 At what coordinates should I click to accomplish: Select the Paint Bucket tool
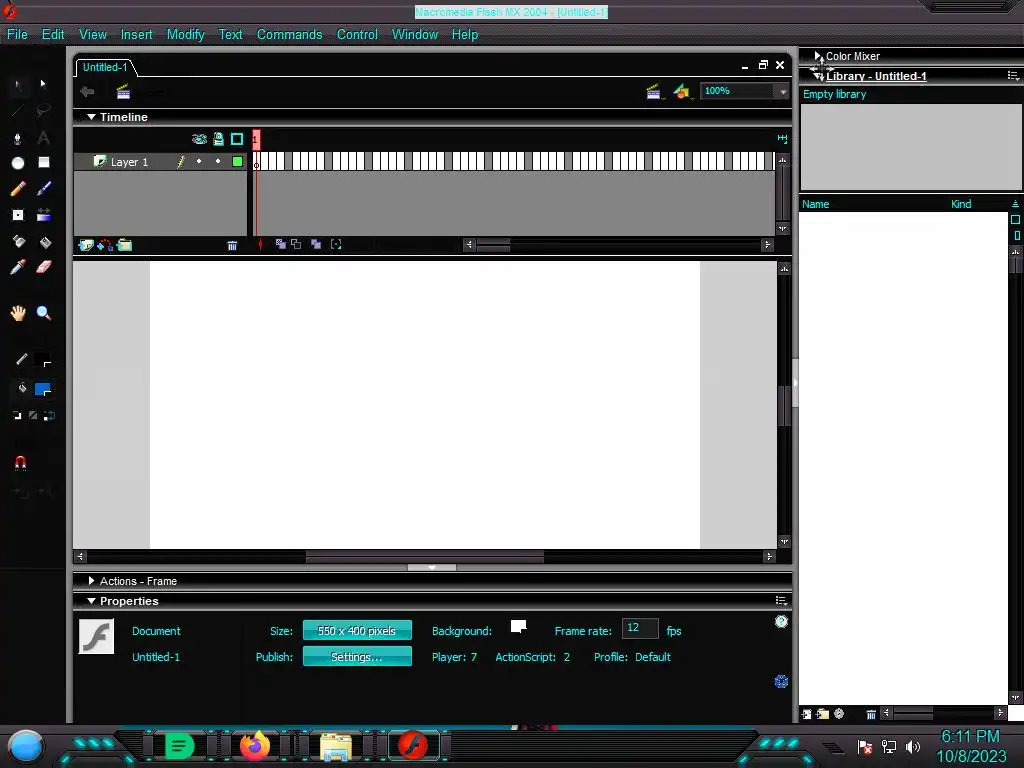tap(44, 242)
